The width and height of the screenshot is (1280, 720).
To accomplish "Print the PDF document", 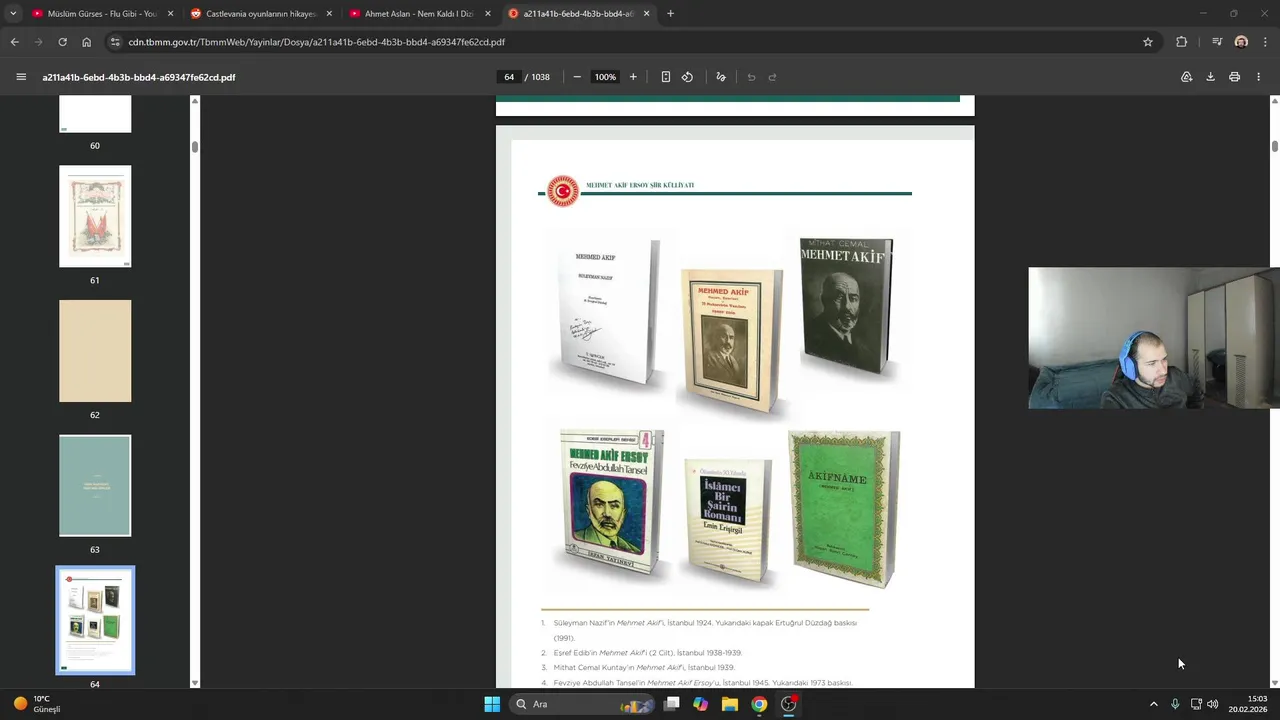I will tap(1234, 77).
